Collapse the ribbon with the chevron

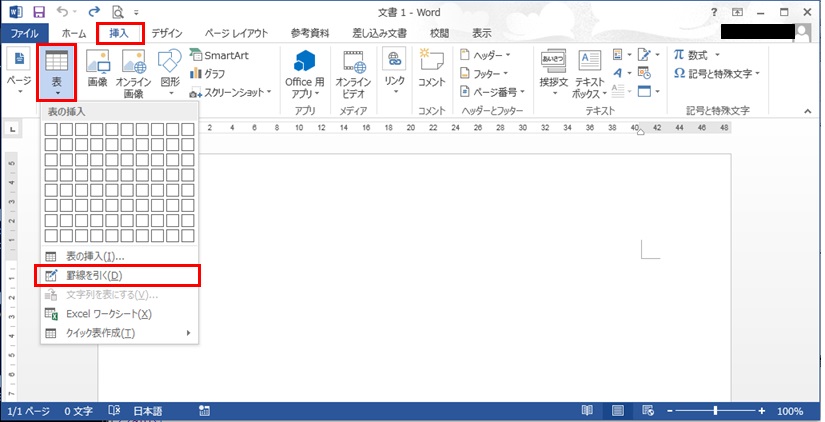(808, 111)
